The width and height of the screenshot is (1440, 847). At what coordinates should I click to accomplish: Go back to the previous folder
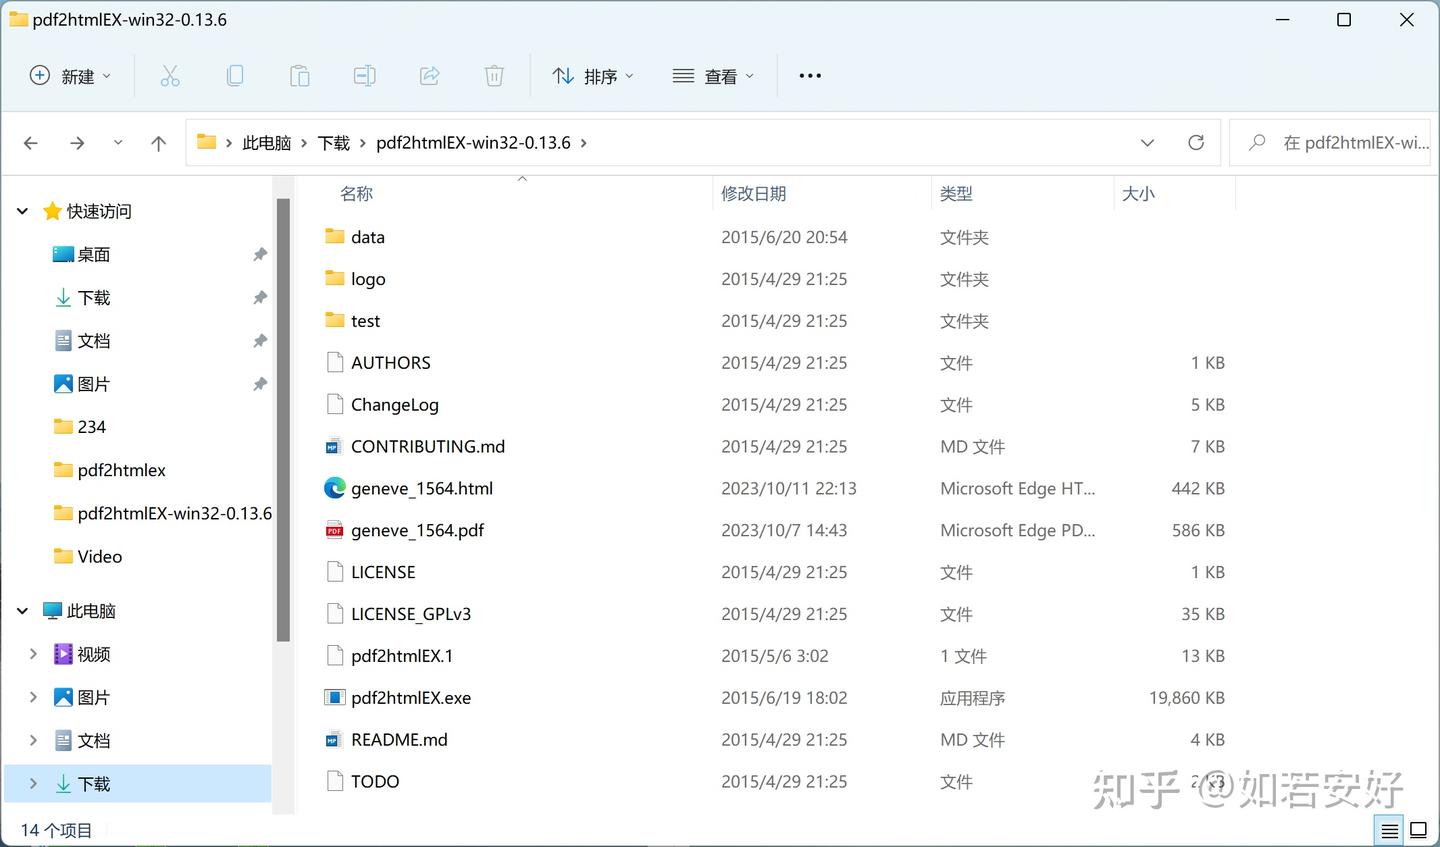[30, 142]
